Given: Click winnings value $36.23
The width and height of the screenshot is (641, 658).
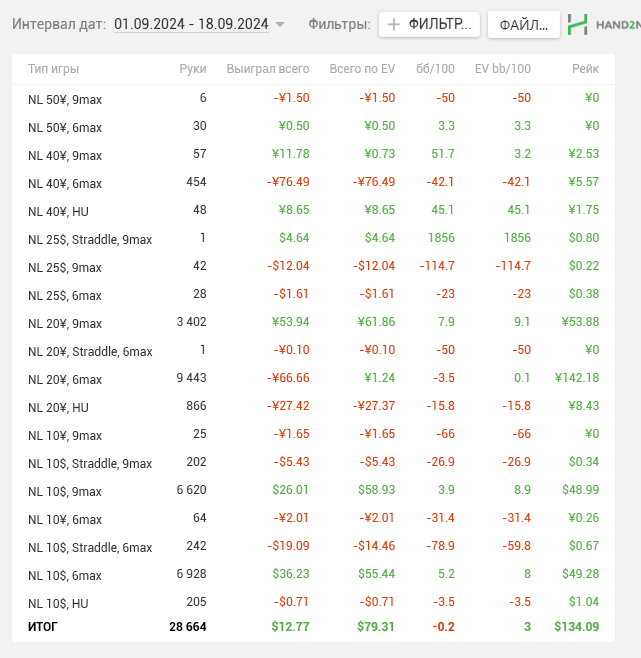Looking at the screenshot, I should point(291,574).
